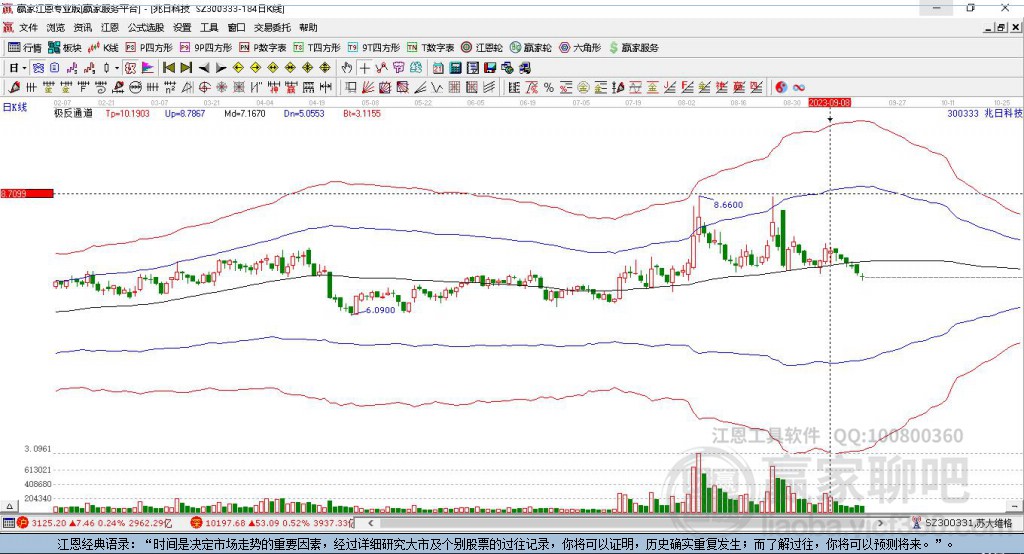
Task: Click the save floppy disk icon
Action: click(490, 68)
